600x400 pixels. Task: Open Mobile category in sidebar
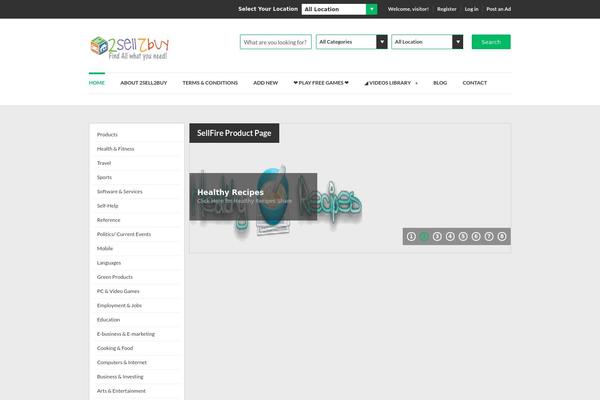pyautogui.click(x=105, y=248)
